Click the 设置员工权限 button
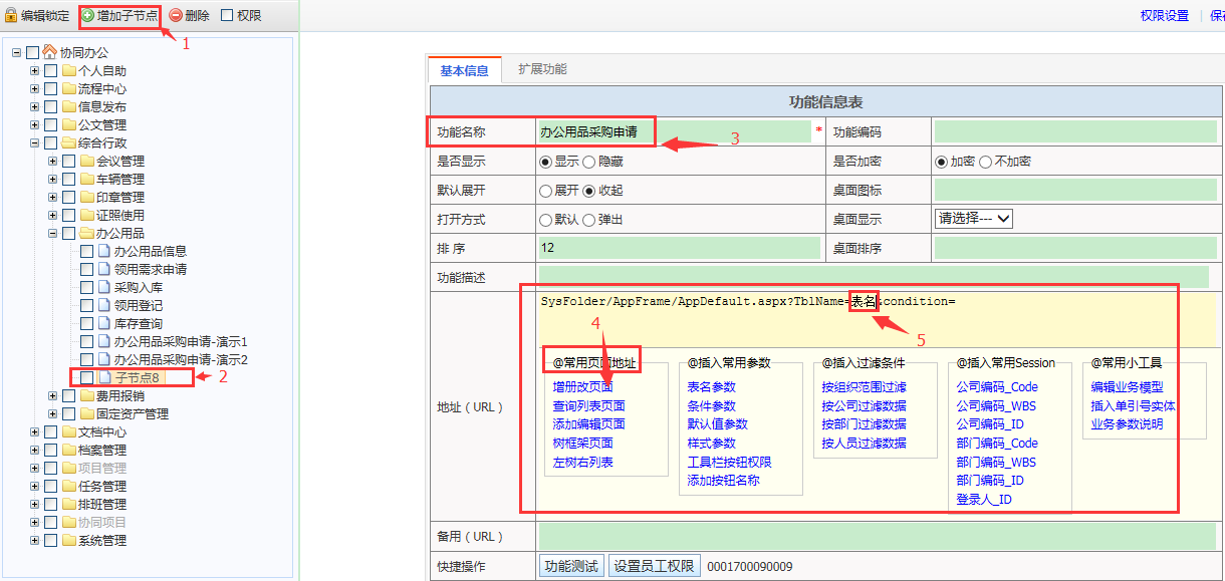Viewport: 1225px width, 581px height. click(x=655, y=566)
